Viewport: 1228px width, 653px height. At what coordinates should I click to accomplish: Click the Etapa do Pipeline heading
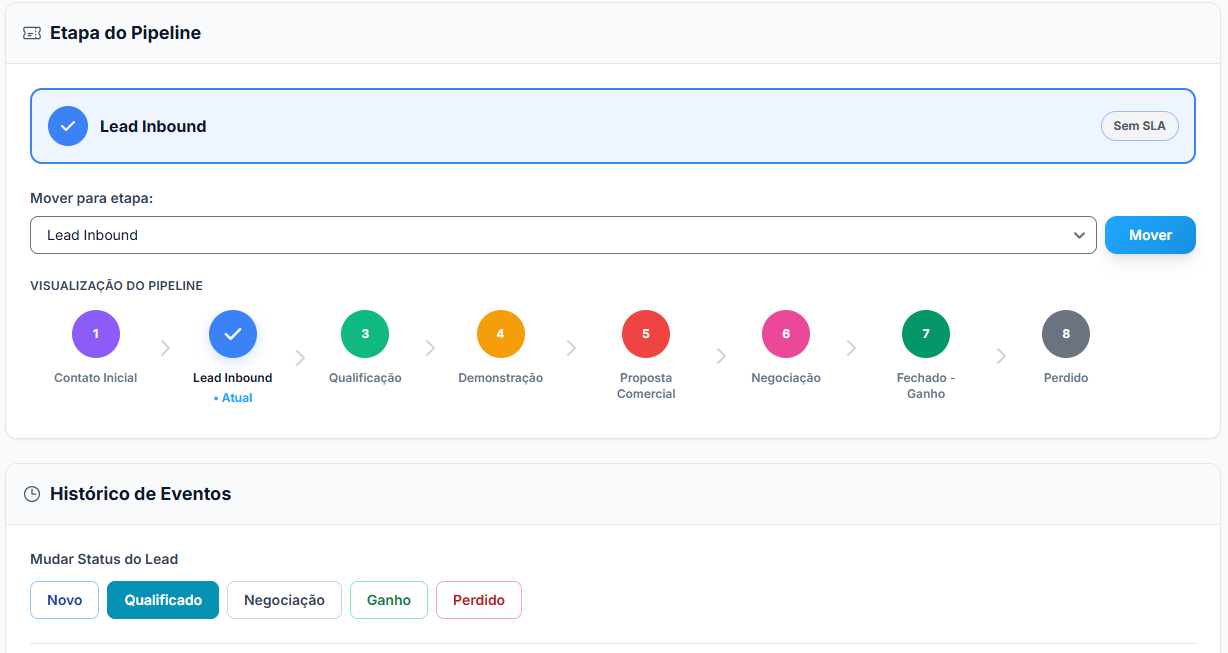125,33
